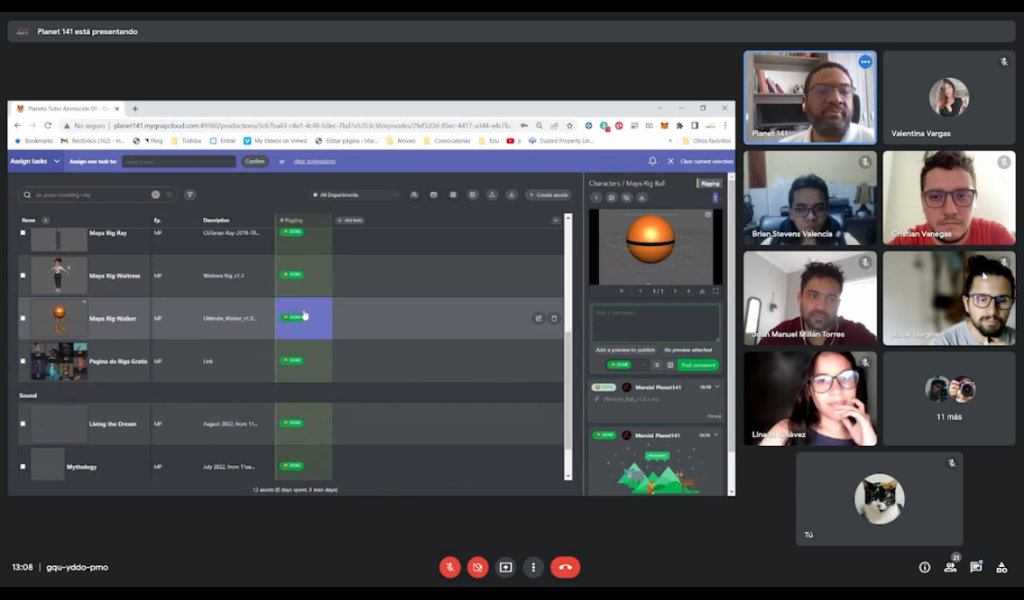1024x600 pixels.
Task: Click the Post comment button
Action: click(x=698, y=365)
